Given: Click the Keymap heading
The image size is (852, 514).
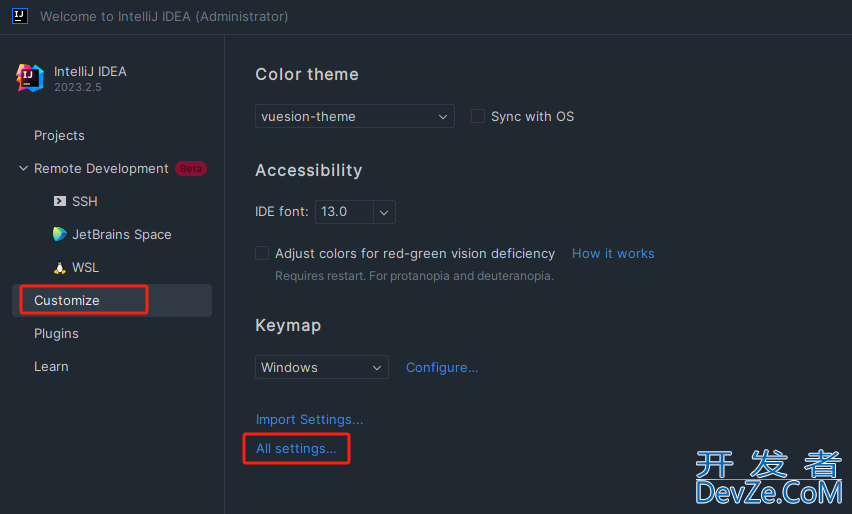Looking at the screenshot, I should click(x=288, y=325).
